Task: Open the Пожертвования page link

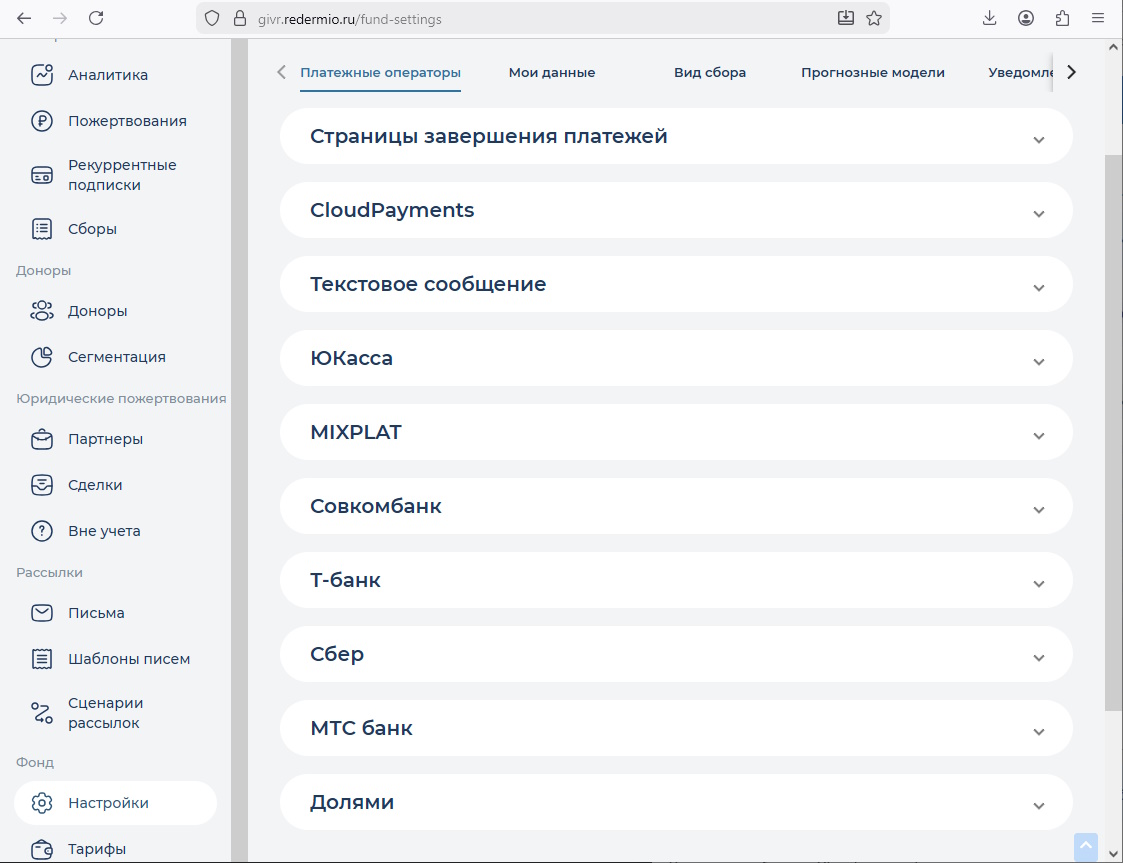Action: tap(127, 121)
